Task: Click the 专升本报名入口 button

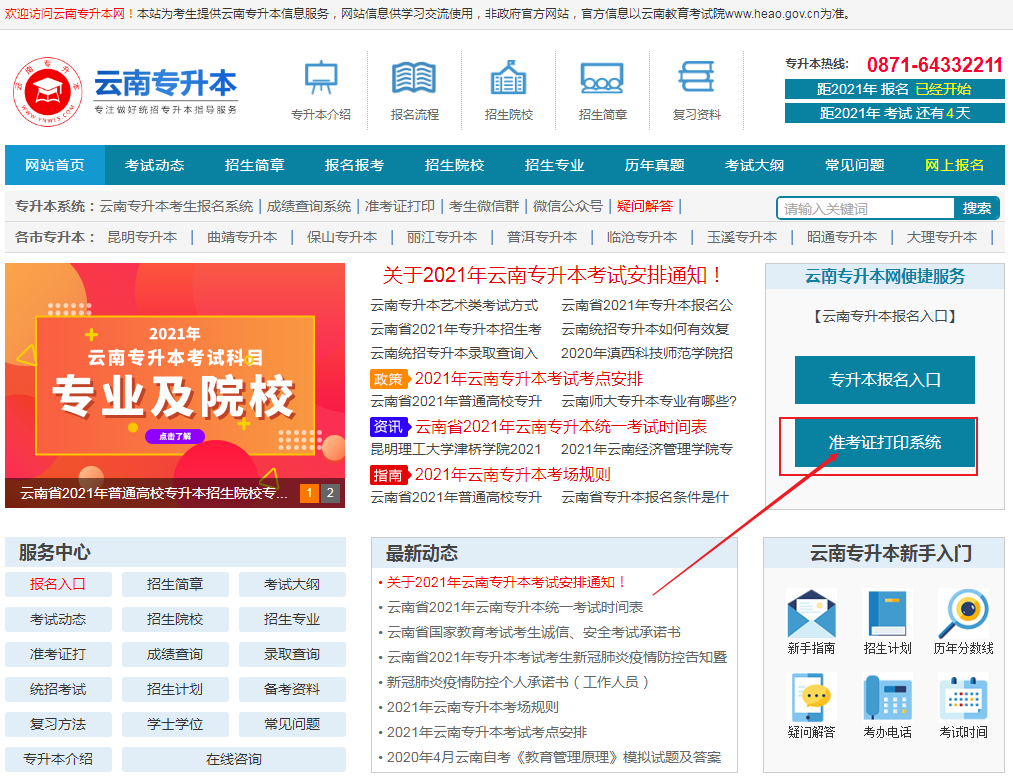Action: [884, 380]
